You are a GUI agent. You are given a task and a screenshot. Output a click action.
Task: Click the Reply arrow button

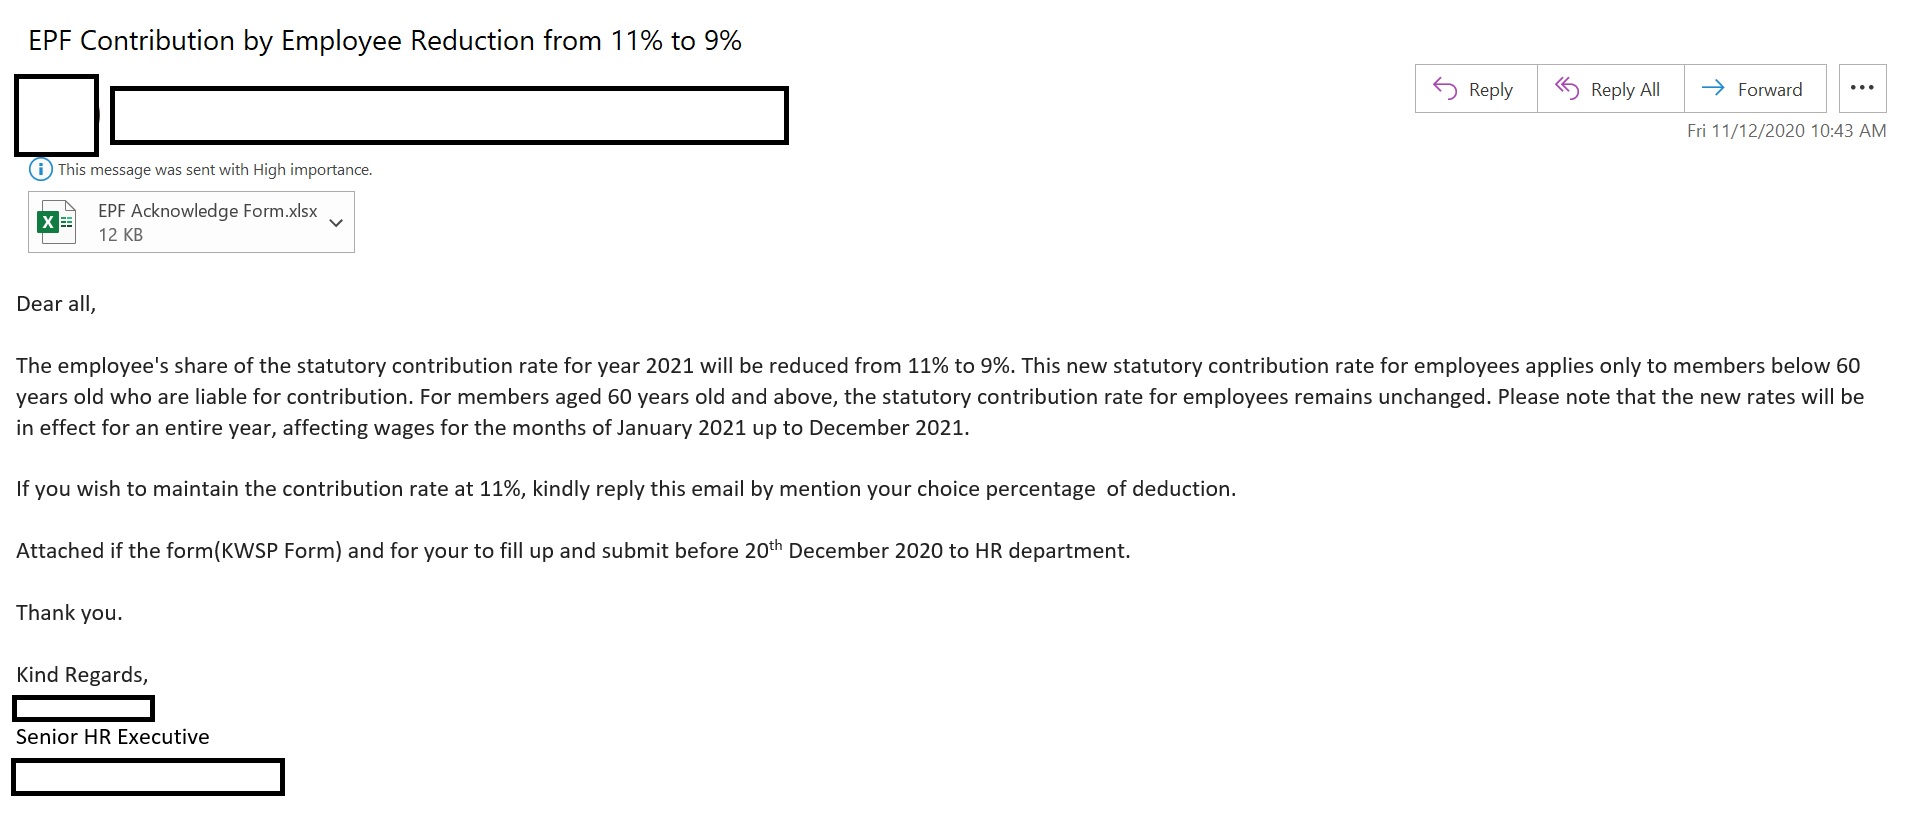tap(1475, 89)
